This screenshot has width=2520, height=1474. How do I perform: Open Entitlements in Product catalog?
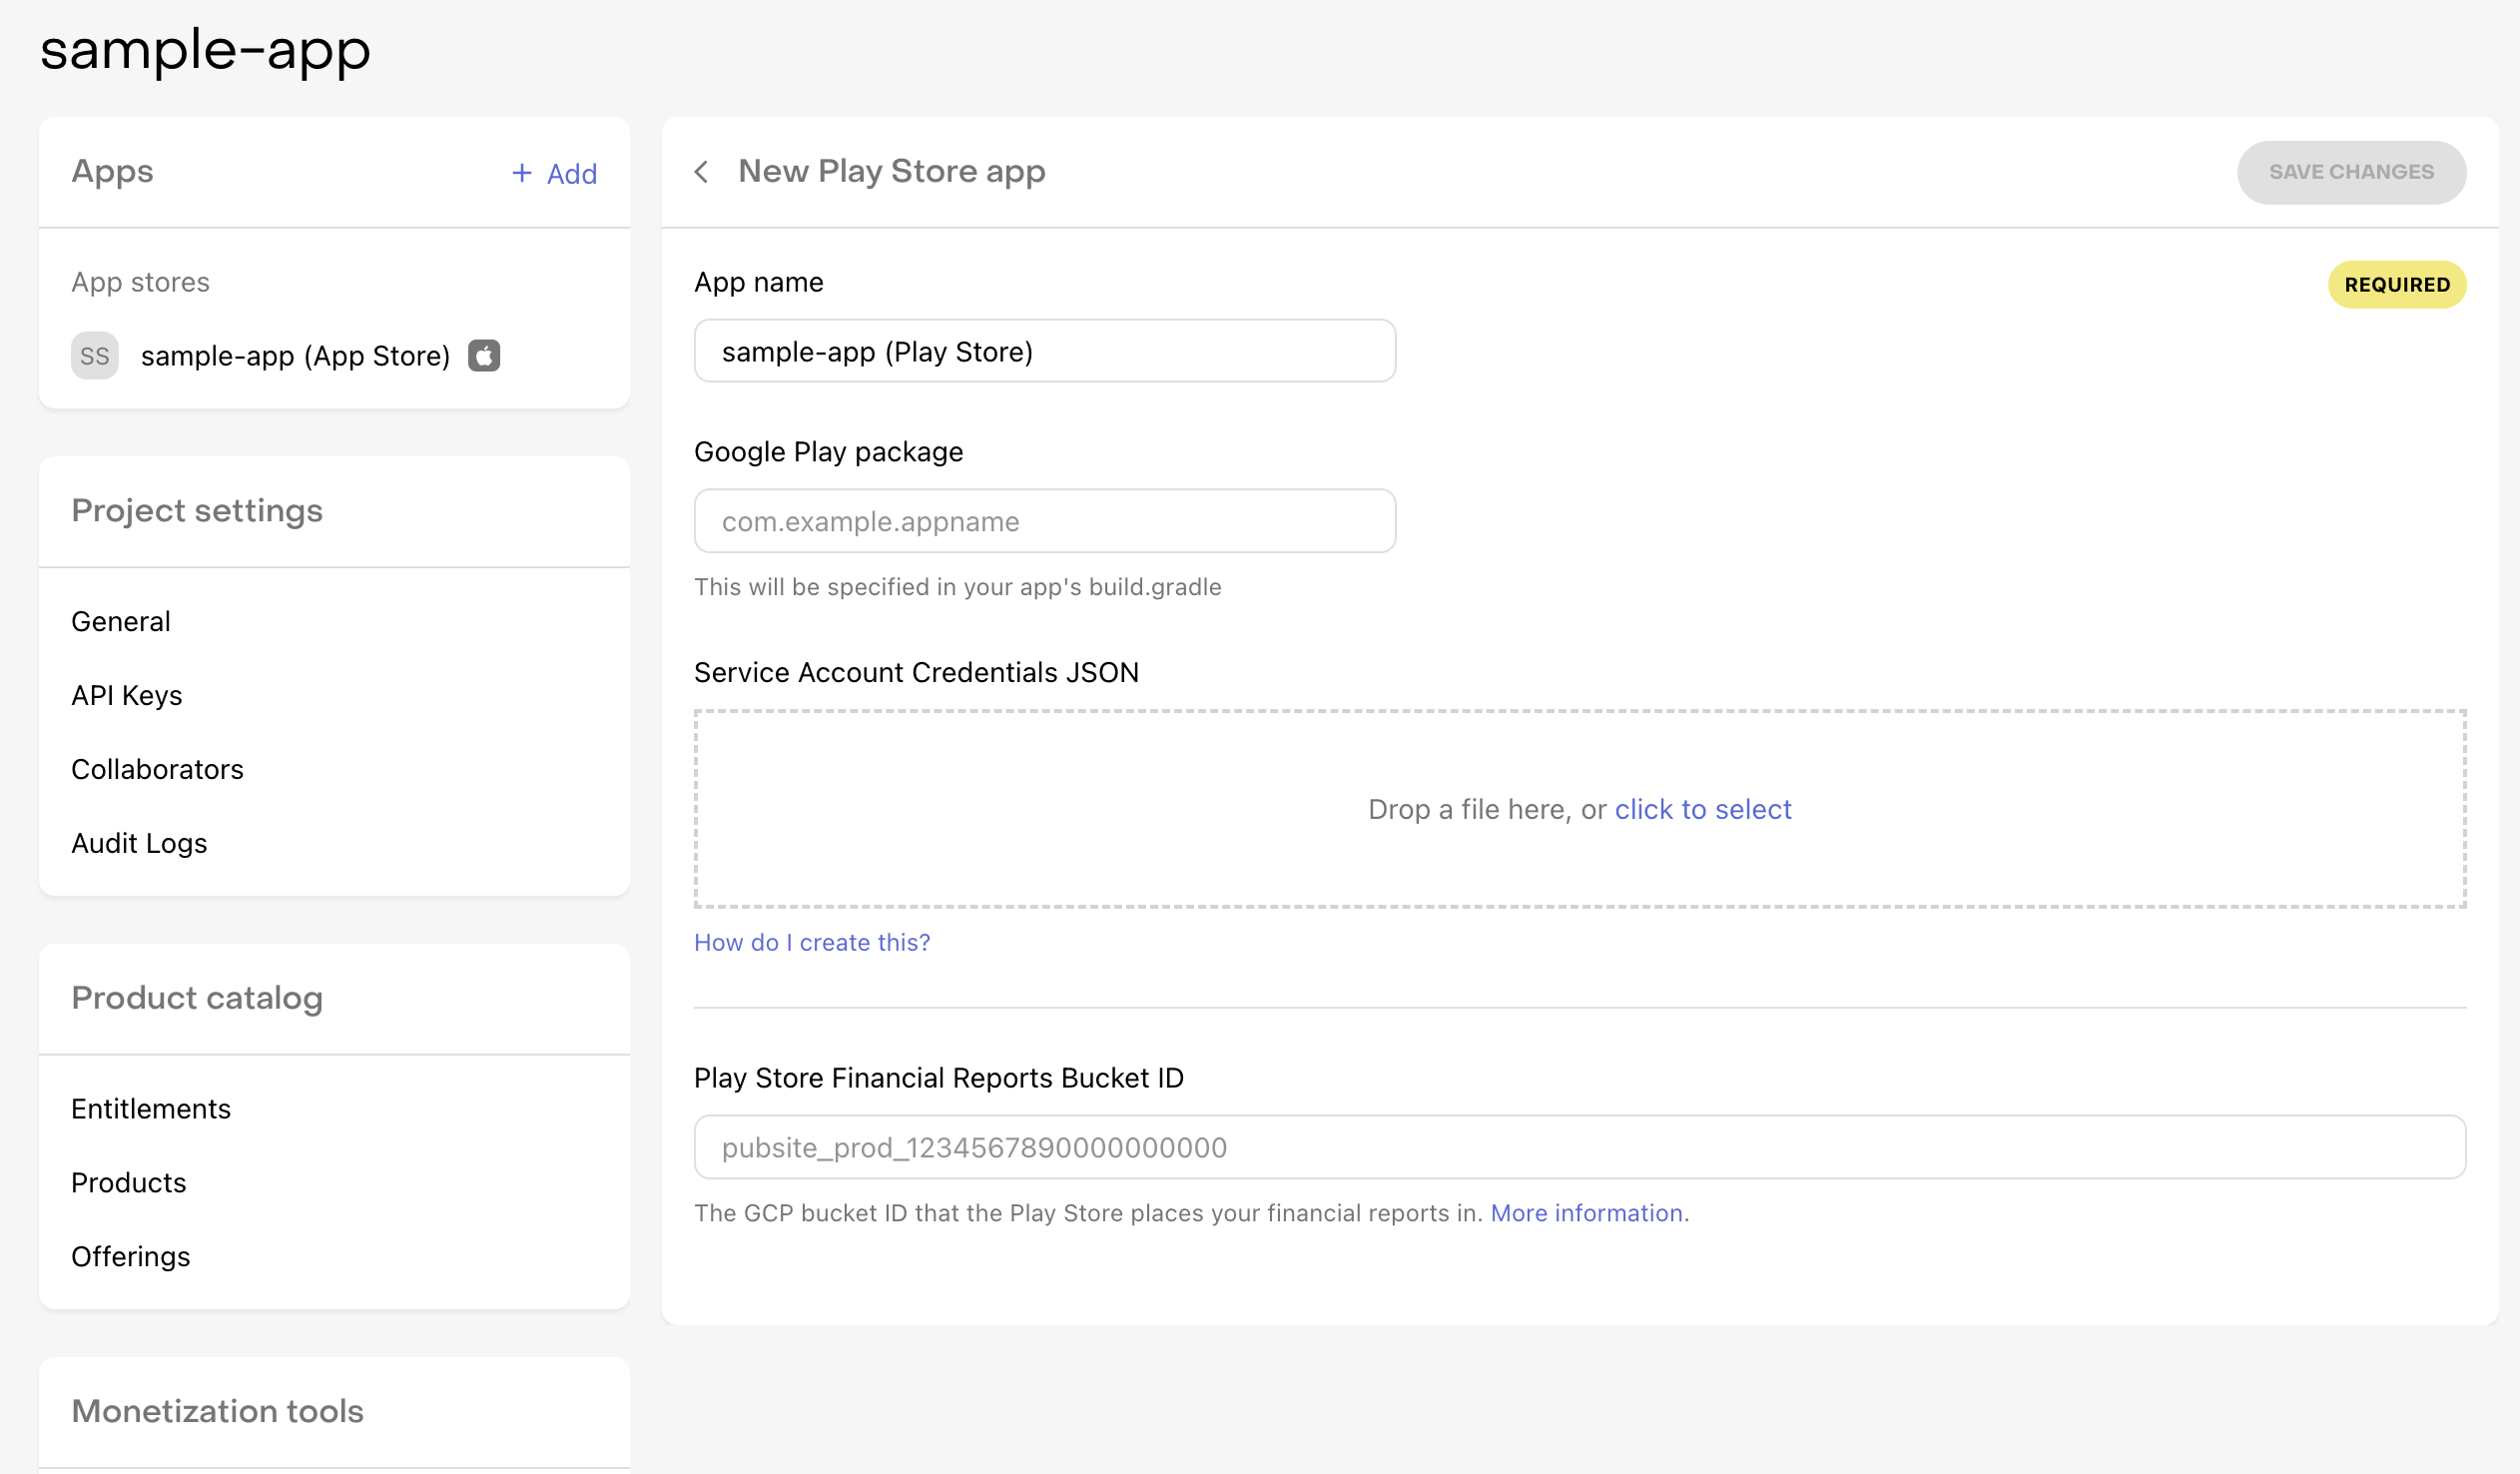pyautogui.click(x=151, y=1109)
